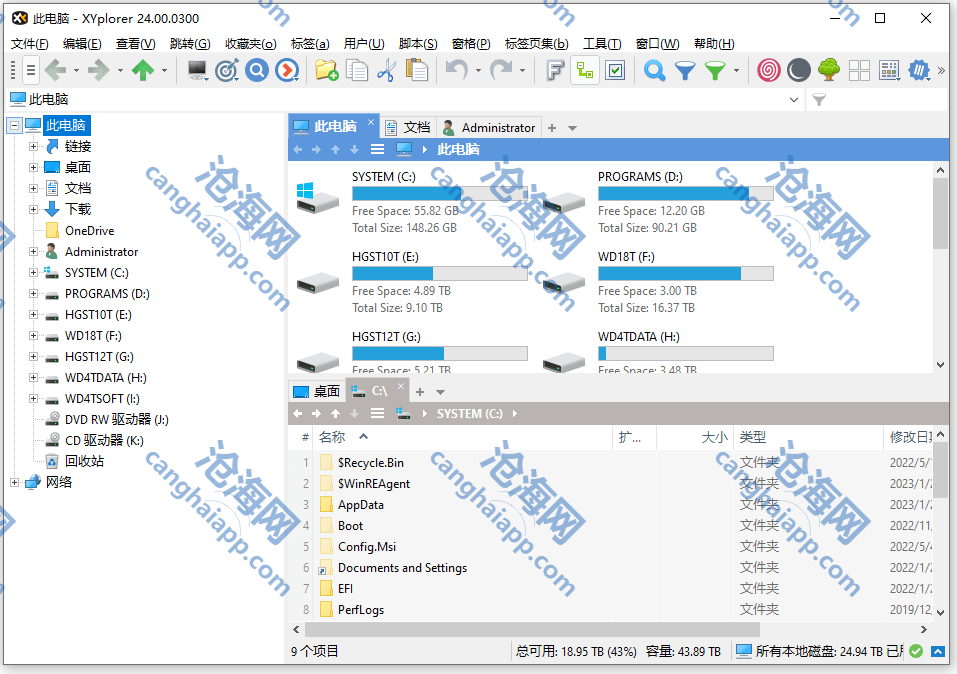This screenshot has height=674, width=957.
Task: Click the New Folder toolbar icon
Action: (x=326, y=70)
